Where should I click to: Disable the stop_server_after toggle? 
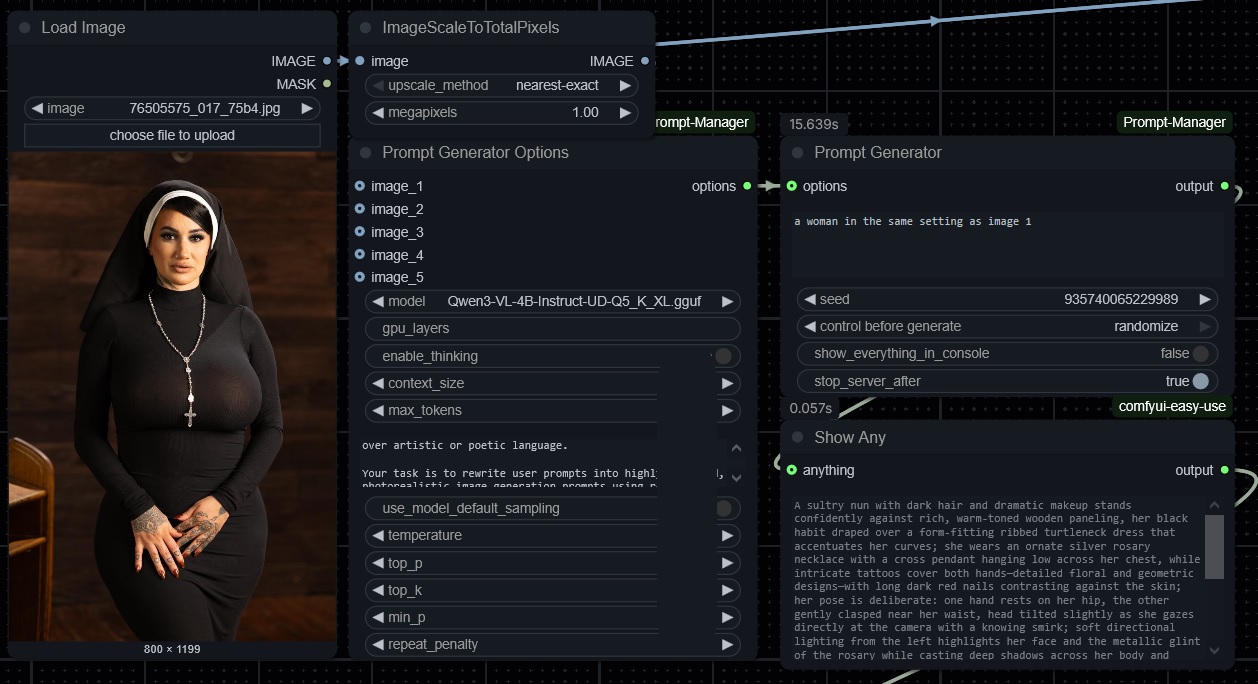click(x=1200, y=381)
